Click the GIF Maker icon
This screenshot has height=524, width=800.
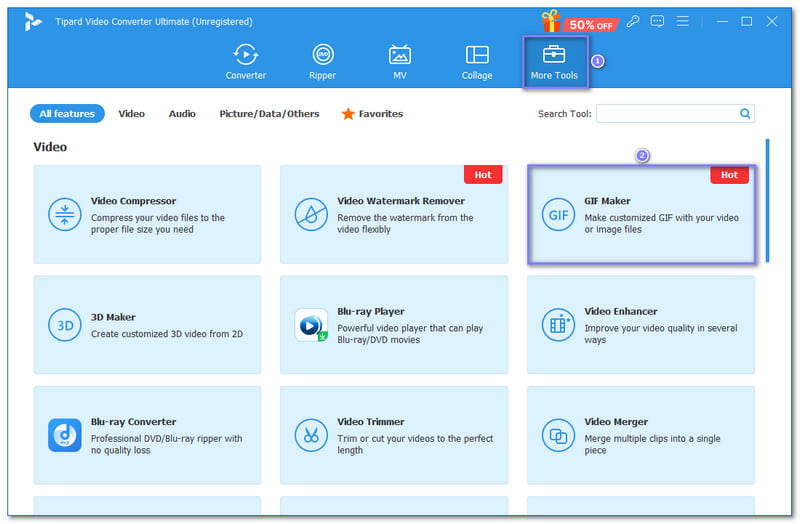(558, 214)
